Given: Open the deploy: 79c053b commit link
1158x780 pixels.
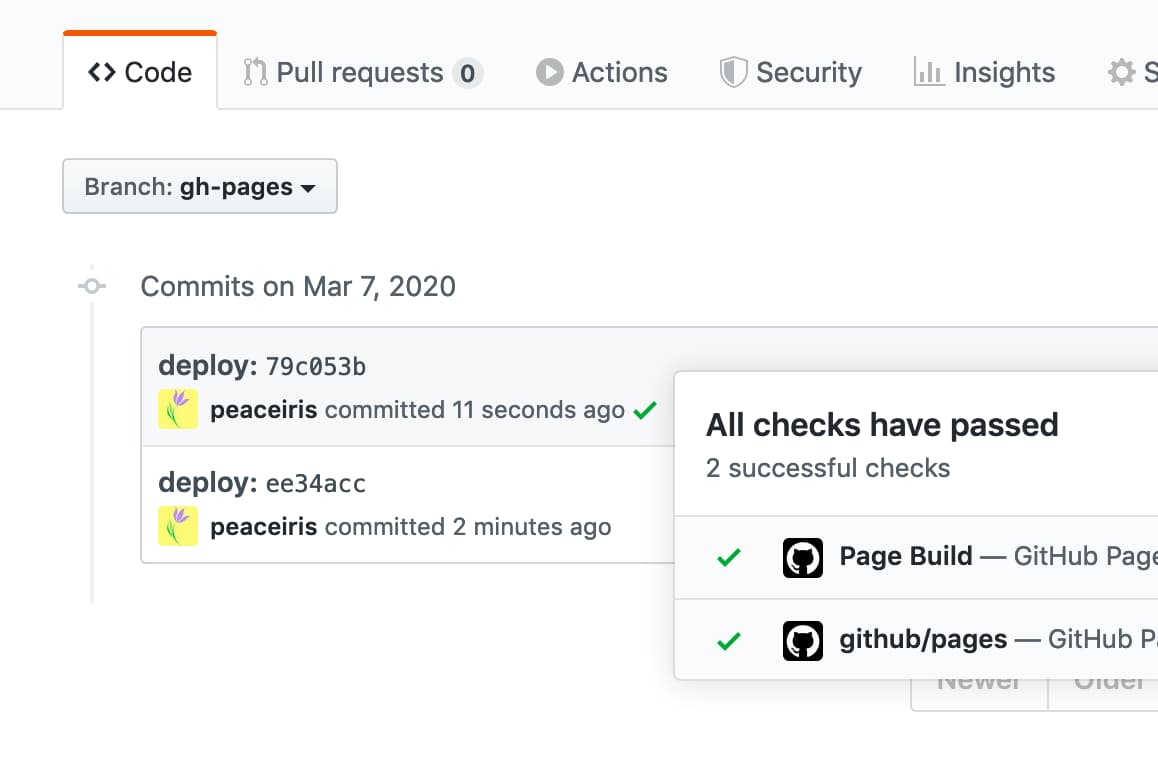Looking at the screenshot, I should point(262,366).
